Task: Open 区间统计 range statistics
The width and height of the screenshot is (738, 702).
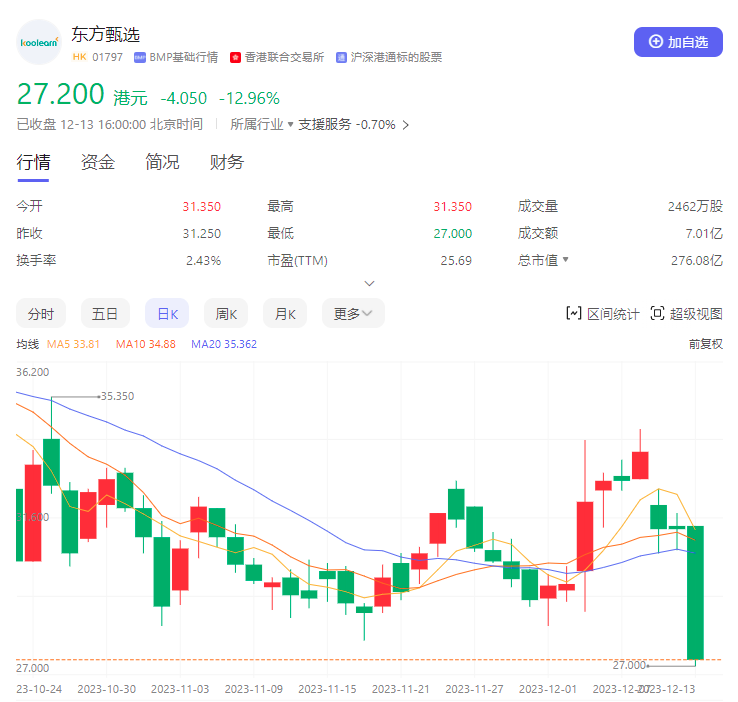Action: pyautogui.click(x=602, y=314)
